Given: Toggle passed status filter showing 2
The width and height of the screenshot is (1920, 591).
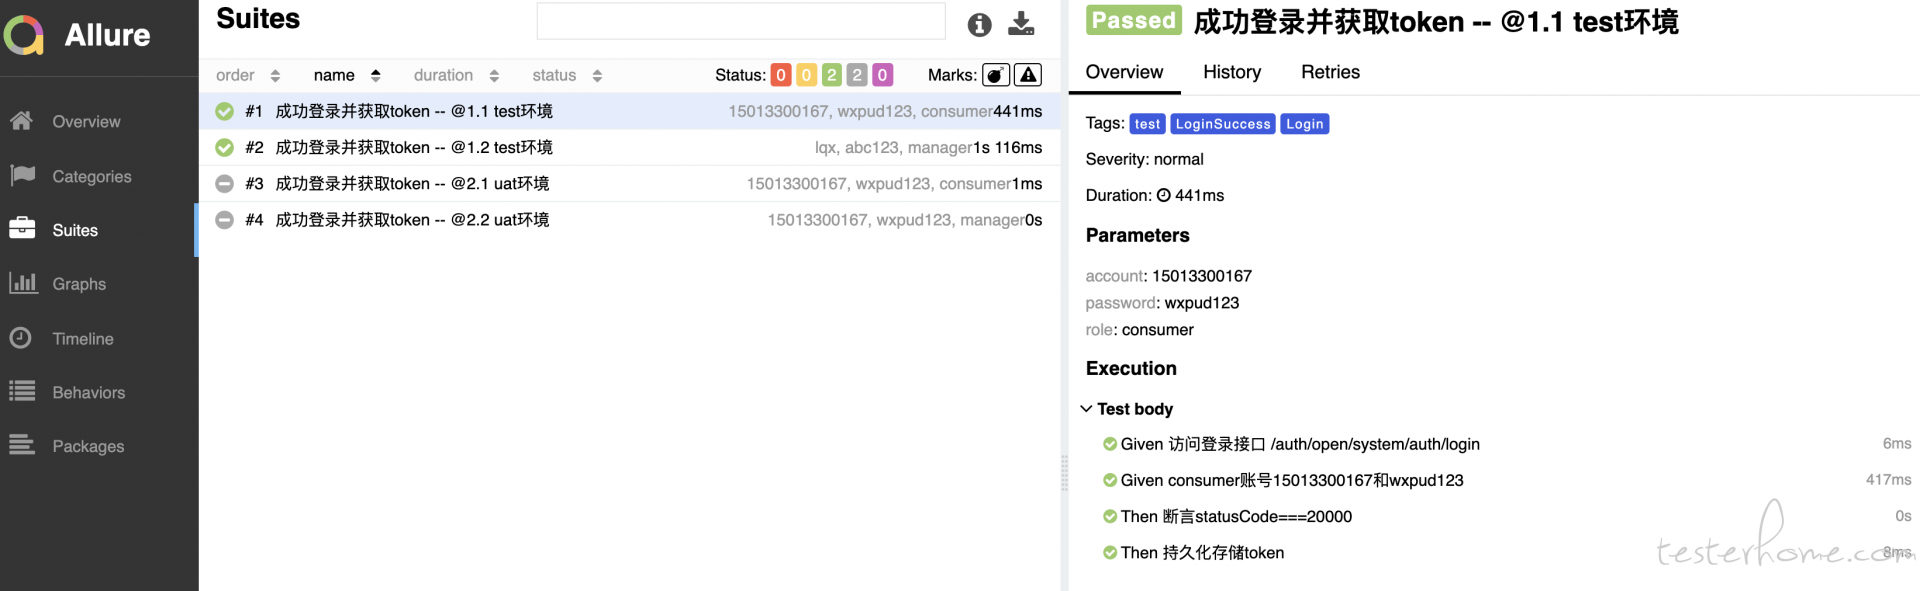Looking at the screenshot, I should pyautogui.click(x=832, y=75).
